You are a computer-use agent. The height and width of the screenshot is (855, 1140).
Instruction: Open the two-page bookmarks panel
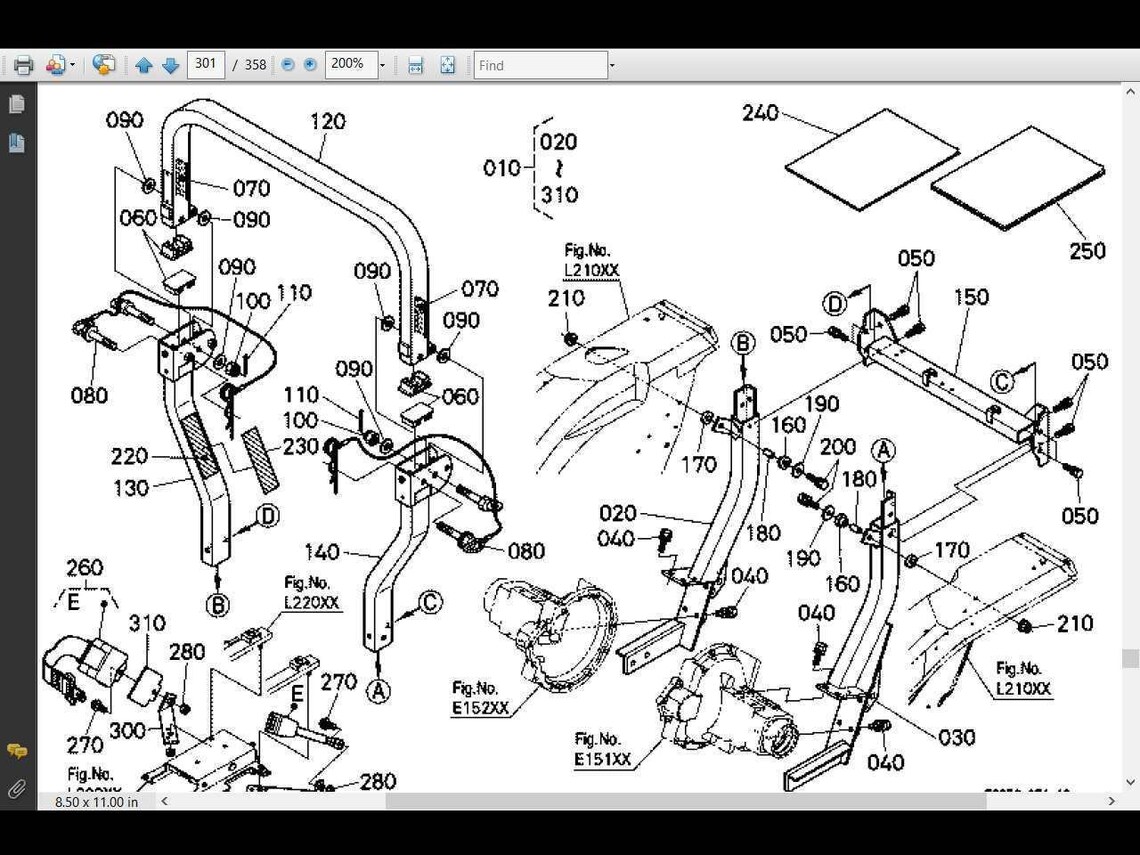[x=16, y=143]
